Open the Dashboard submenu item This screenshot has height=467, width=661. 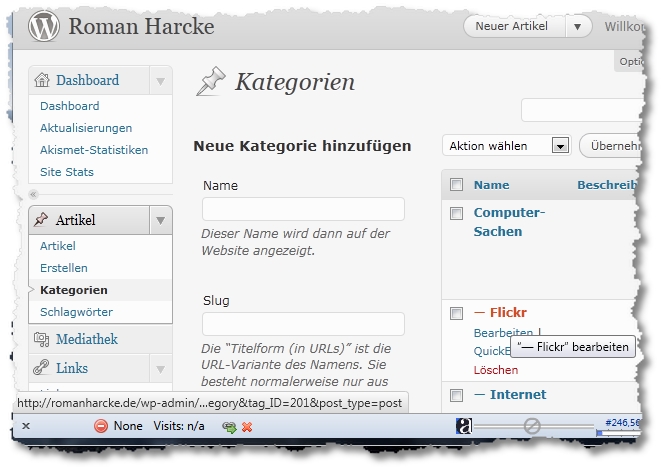pos(70,106)
